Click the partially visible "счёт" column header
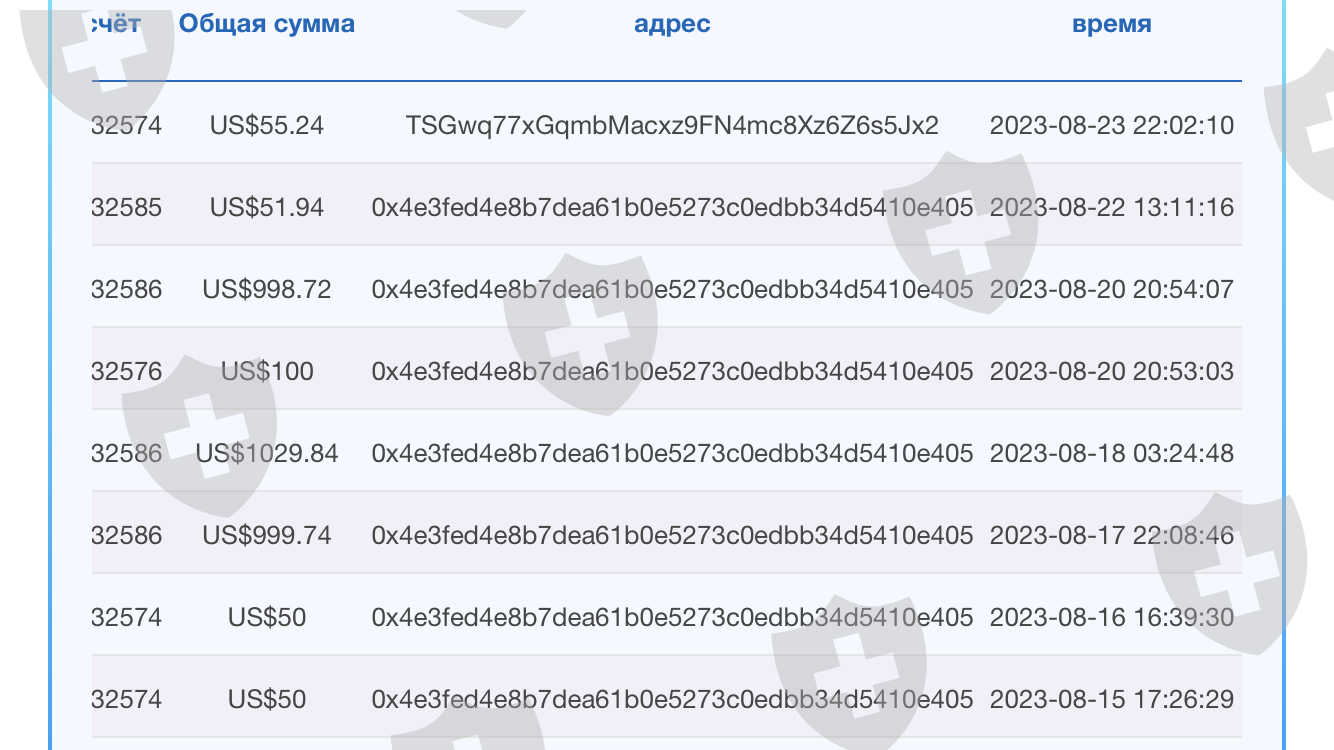 pyautogui.click(x=116, y=24)
